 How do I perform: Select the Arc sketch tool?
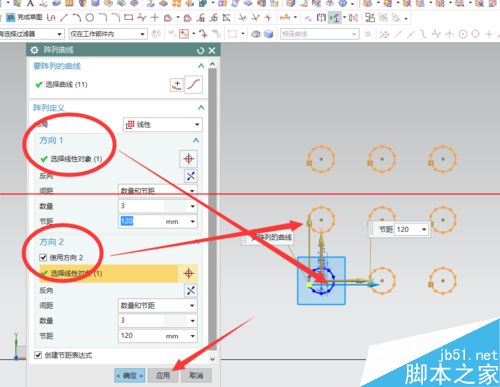(x=77, y=17)
